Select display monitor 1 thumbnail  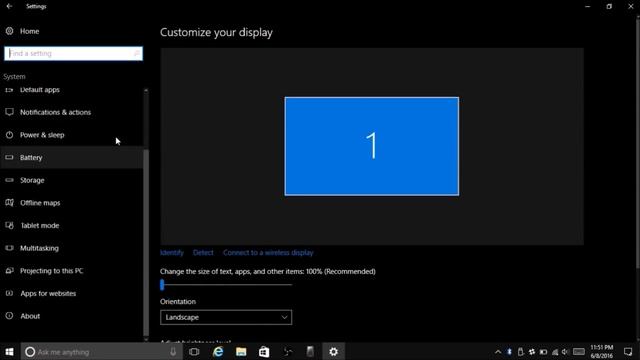click(x=371, y=146)
